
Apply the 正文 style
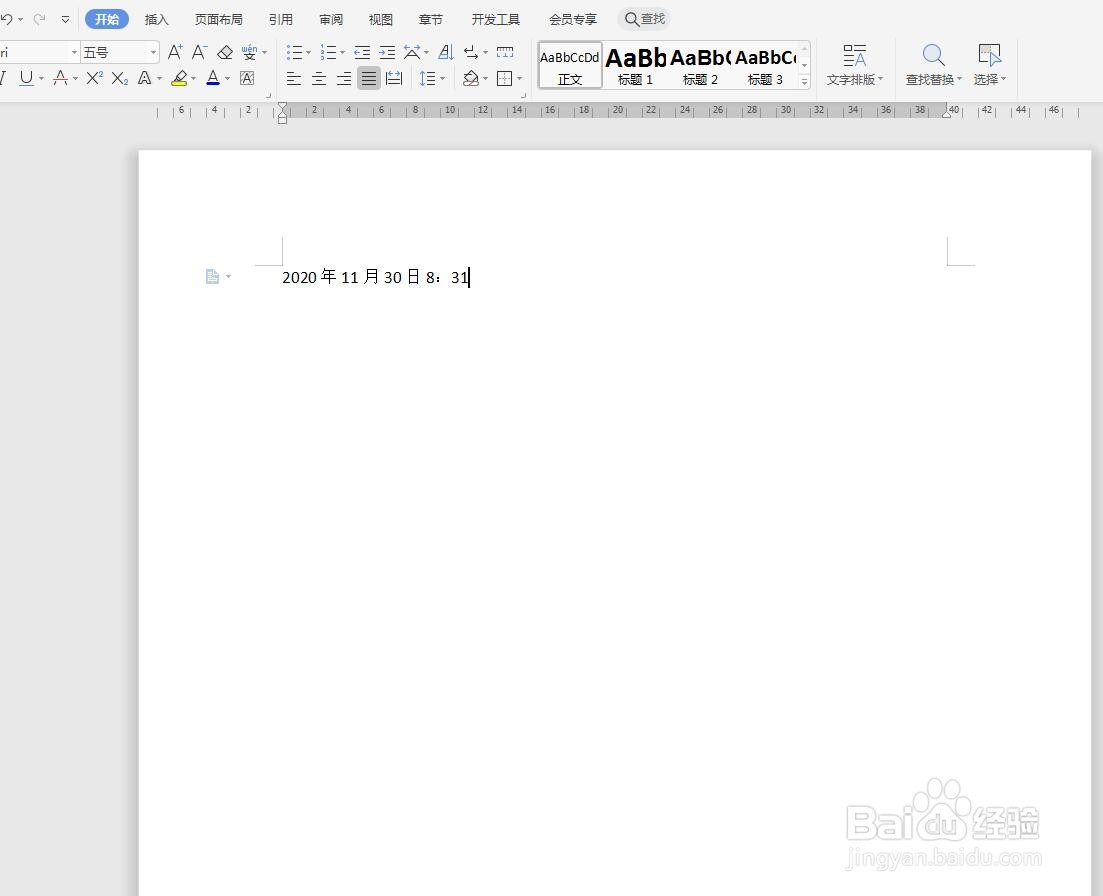tap(570, 65)
